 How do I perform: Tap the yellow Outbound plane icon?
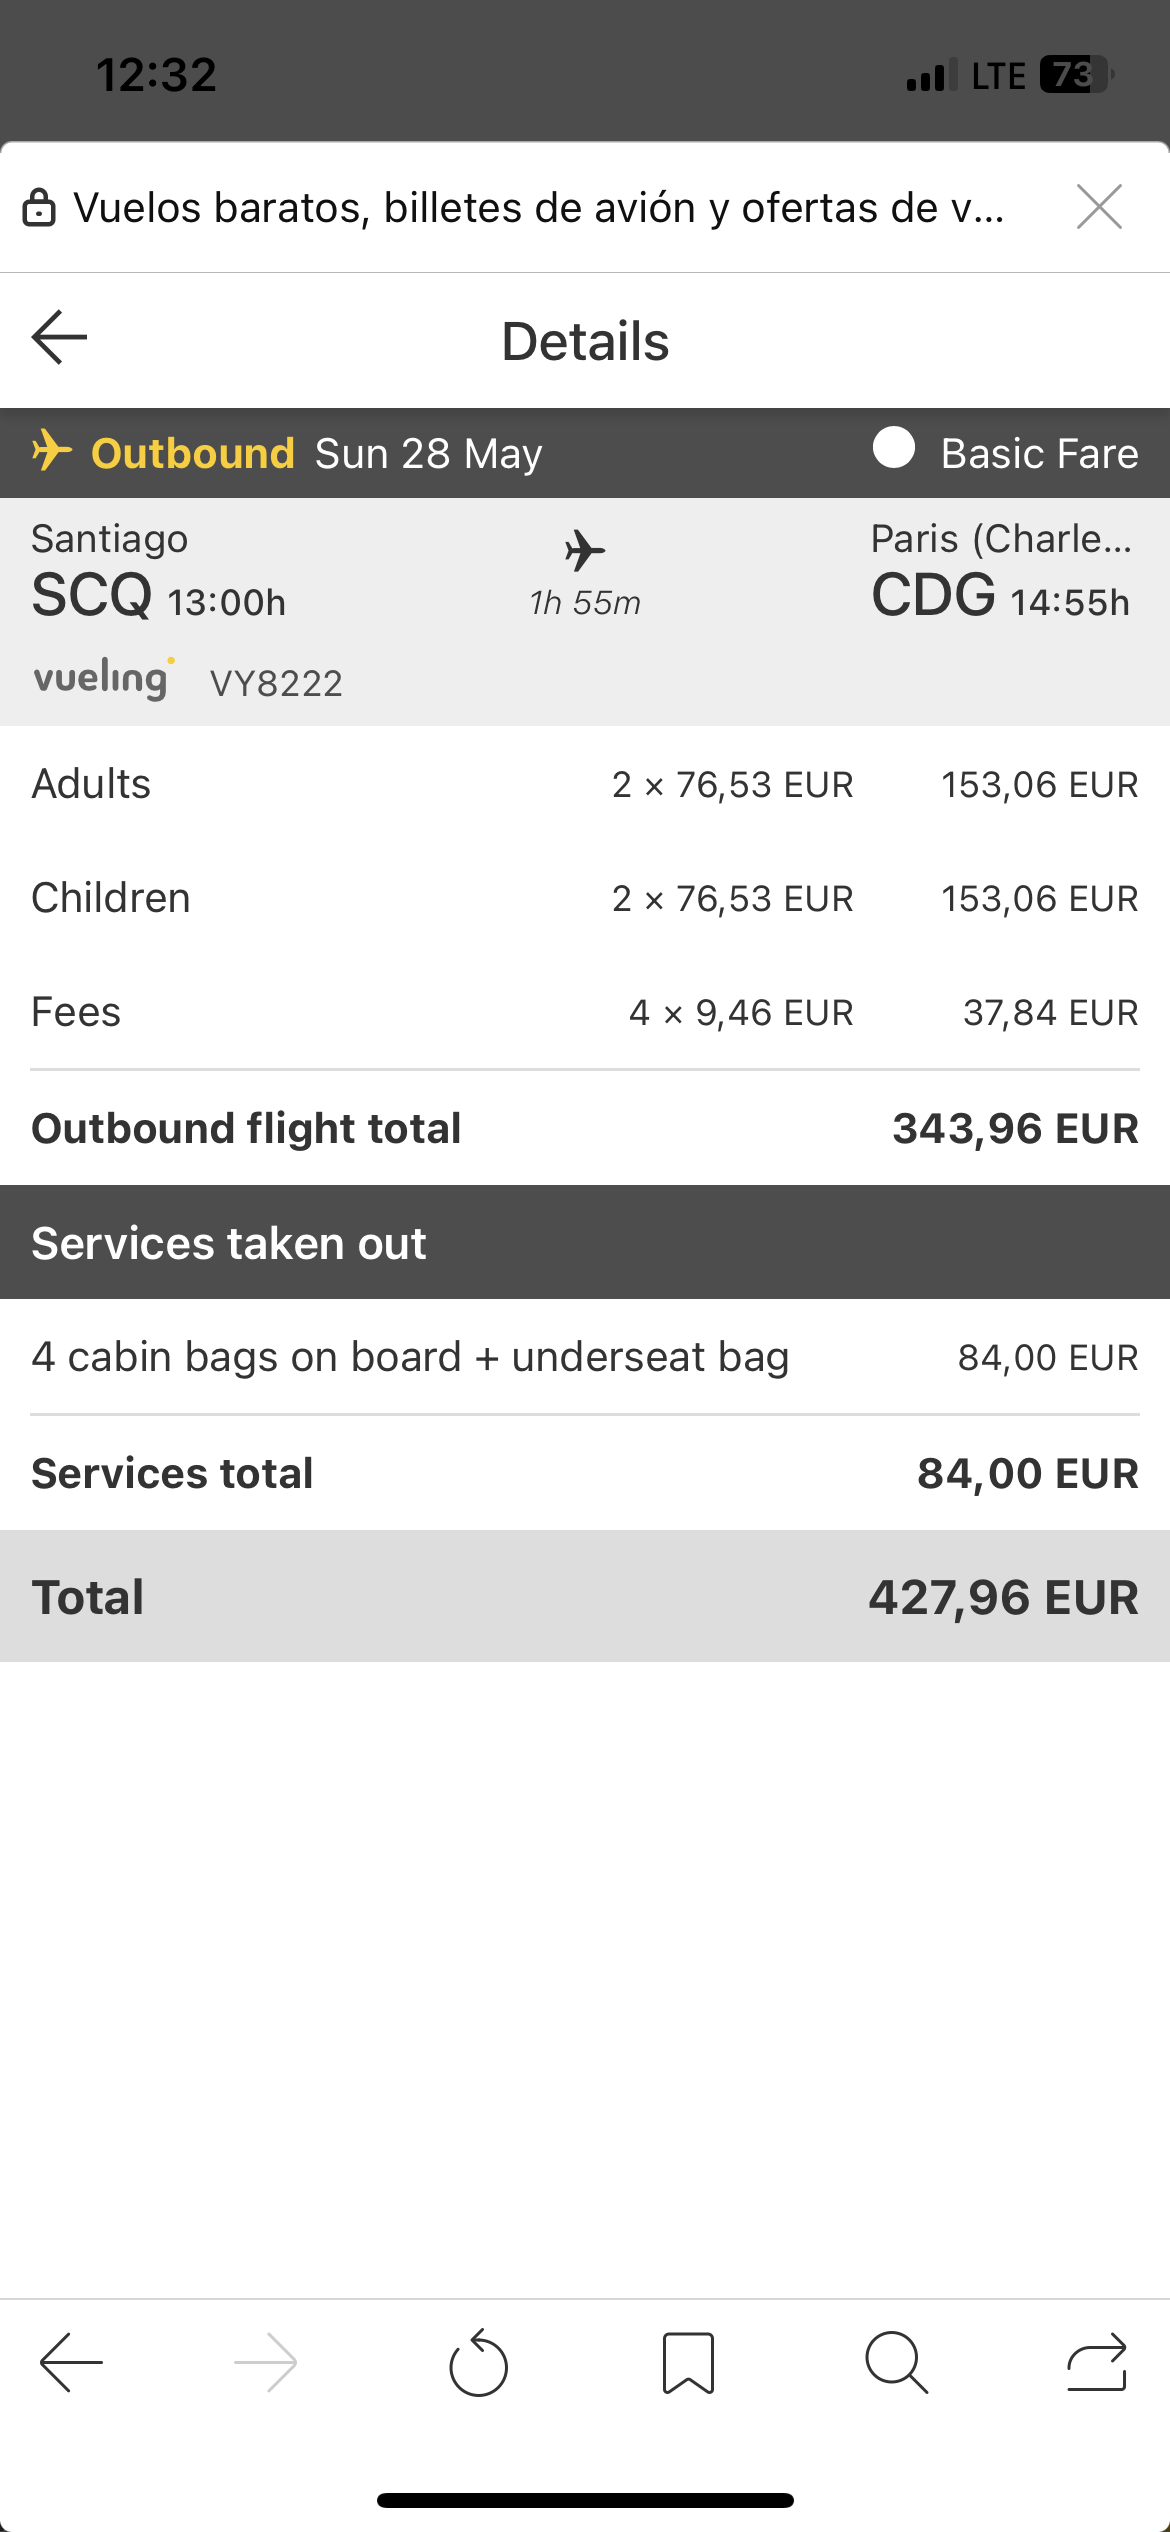pos(52,450)
